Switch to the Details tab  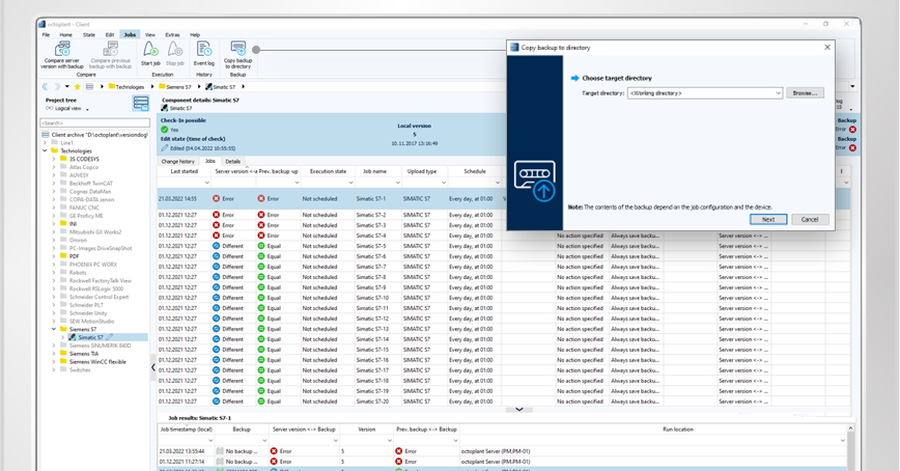232,161
